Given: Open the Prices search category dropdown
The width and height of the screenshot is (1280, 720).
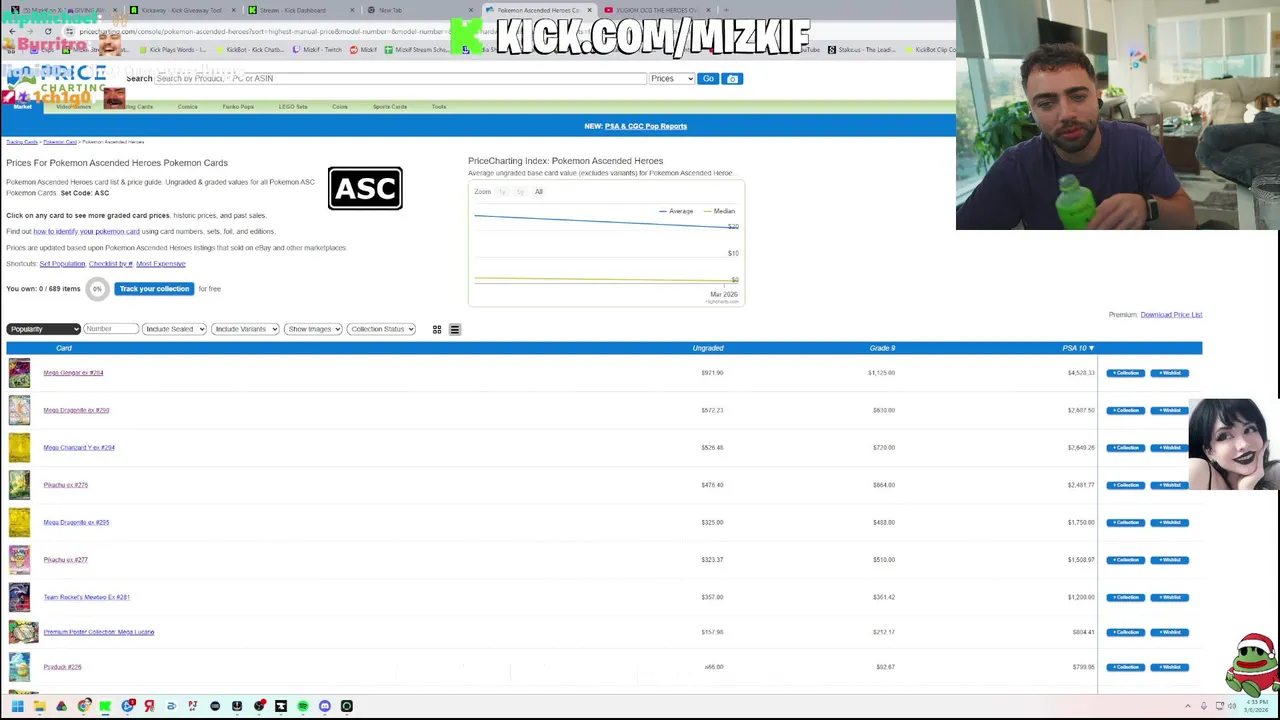Looking at the screenshot, I should (x=672, y=78).
